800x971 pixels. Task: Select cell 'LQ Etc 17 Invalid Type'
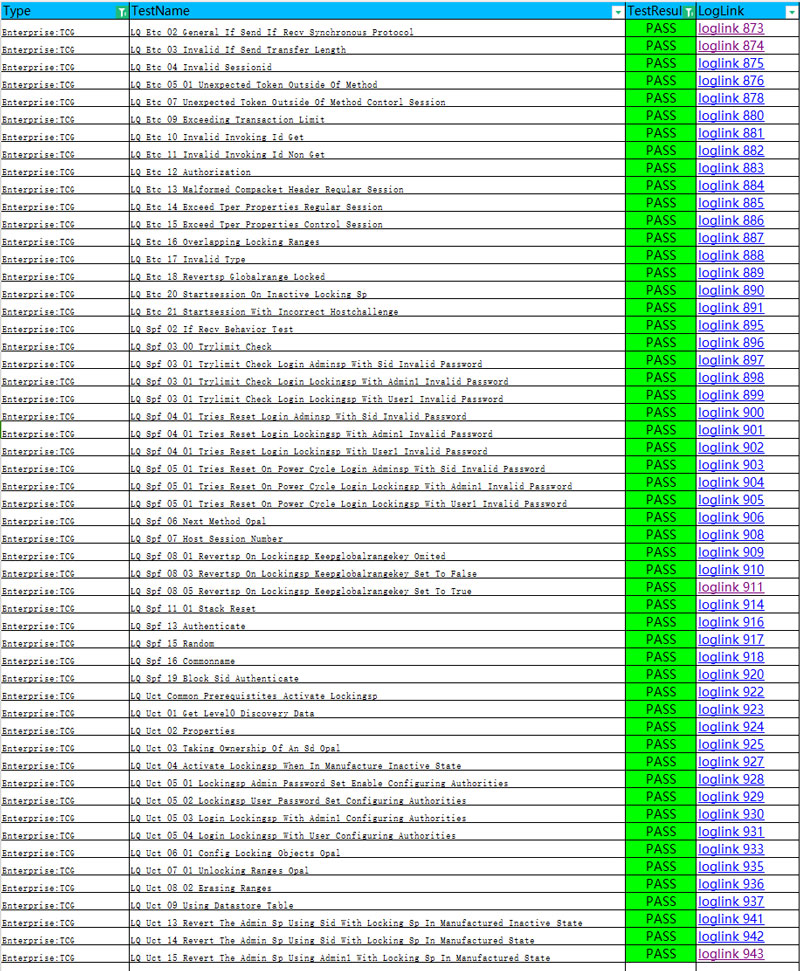click(377, 256)
